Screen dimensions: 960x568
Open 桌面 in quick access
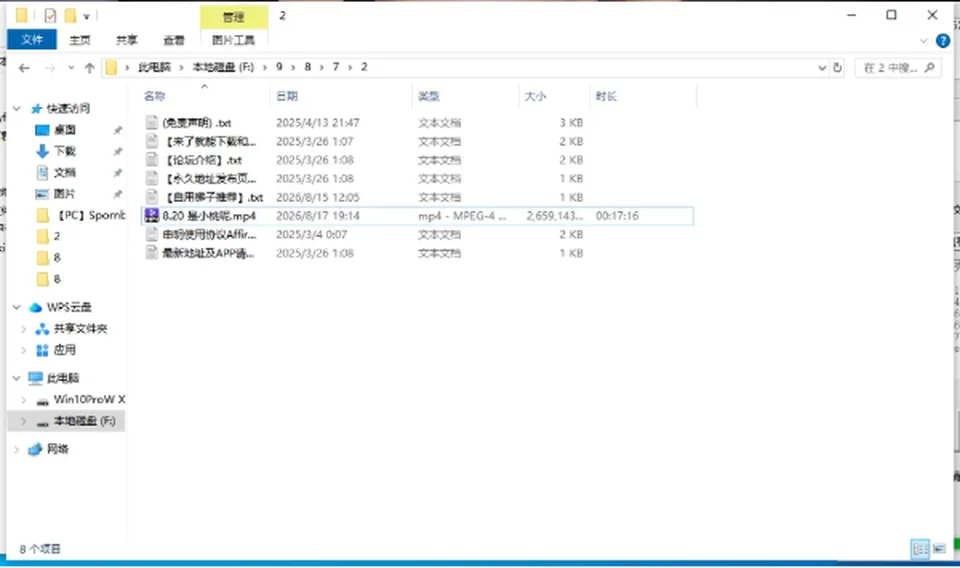click(65, 130)
